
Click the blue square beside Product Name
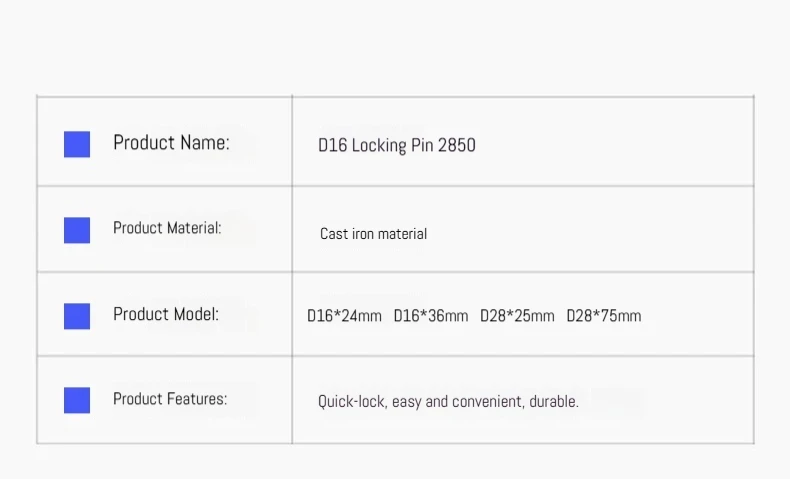click(x=77, y=144)
